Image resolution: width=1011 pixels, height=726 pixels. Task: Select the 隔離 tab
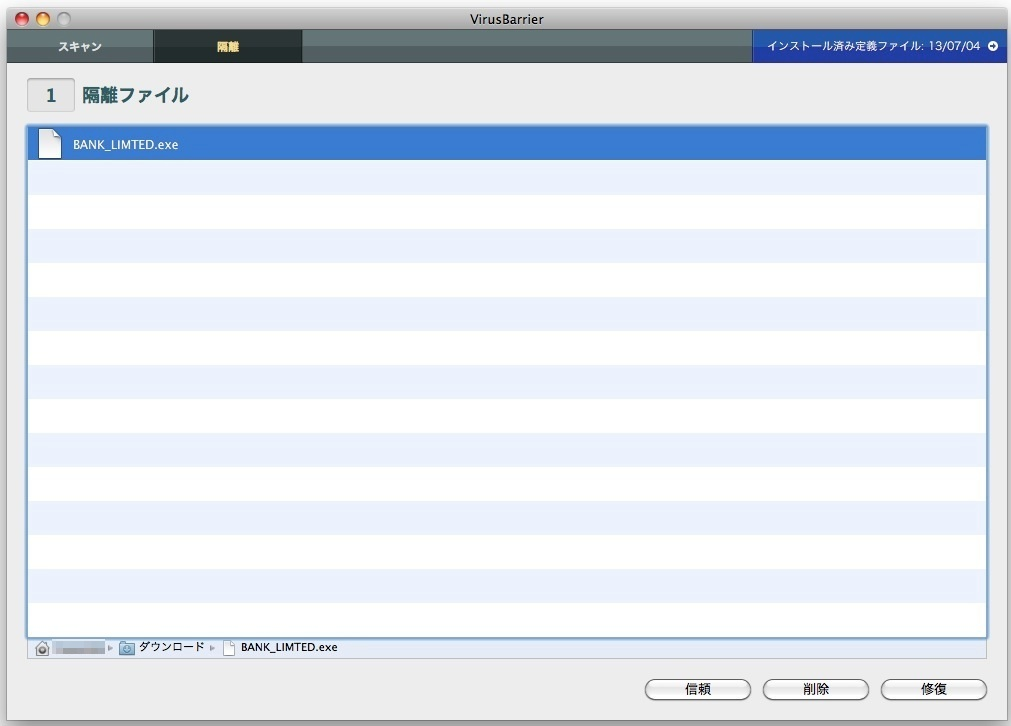[x=228, y=46]
